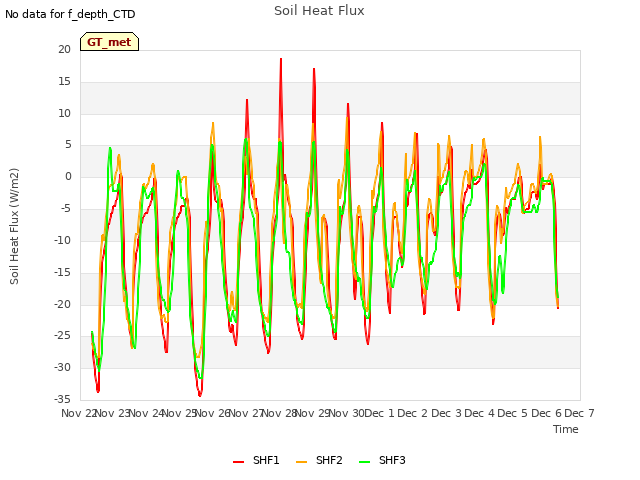Click the Dec 1 x-axis tick label
The width and height of the screenshot is (640, 480).
(x=379, y=413)
